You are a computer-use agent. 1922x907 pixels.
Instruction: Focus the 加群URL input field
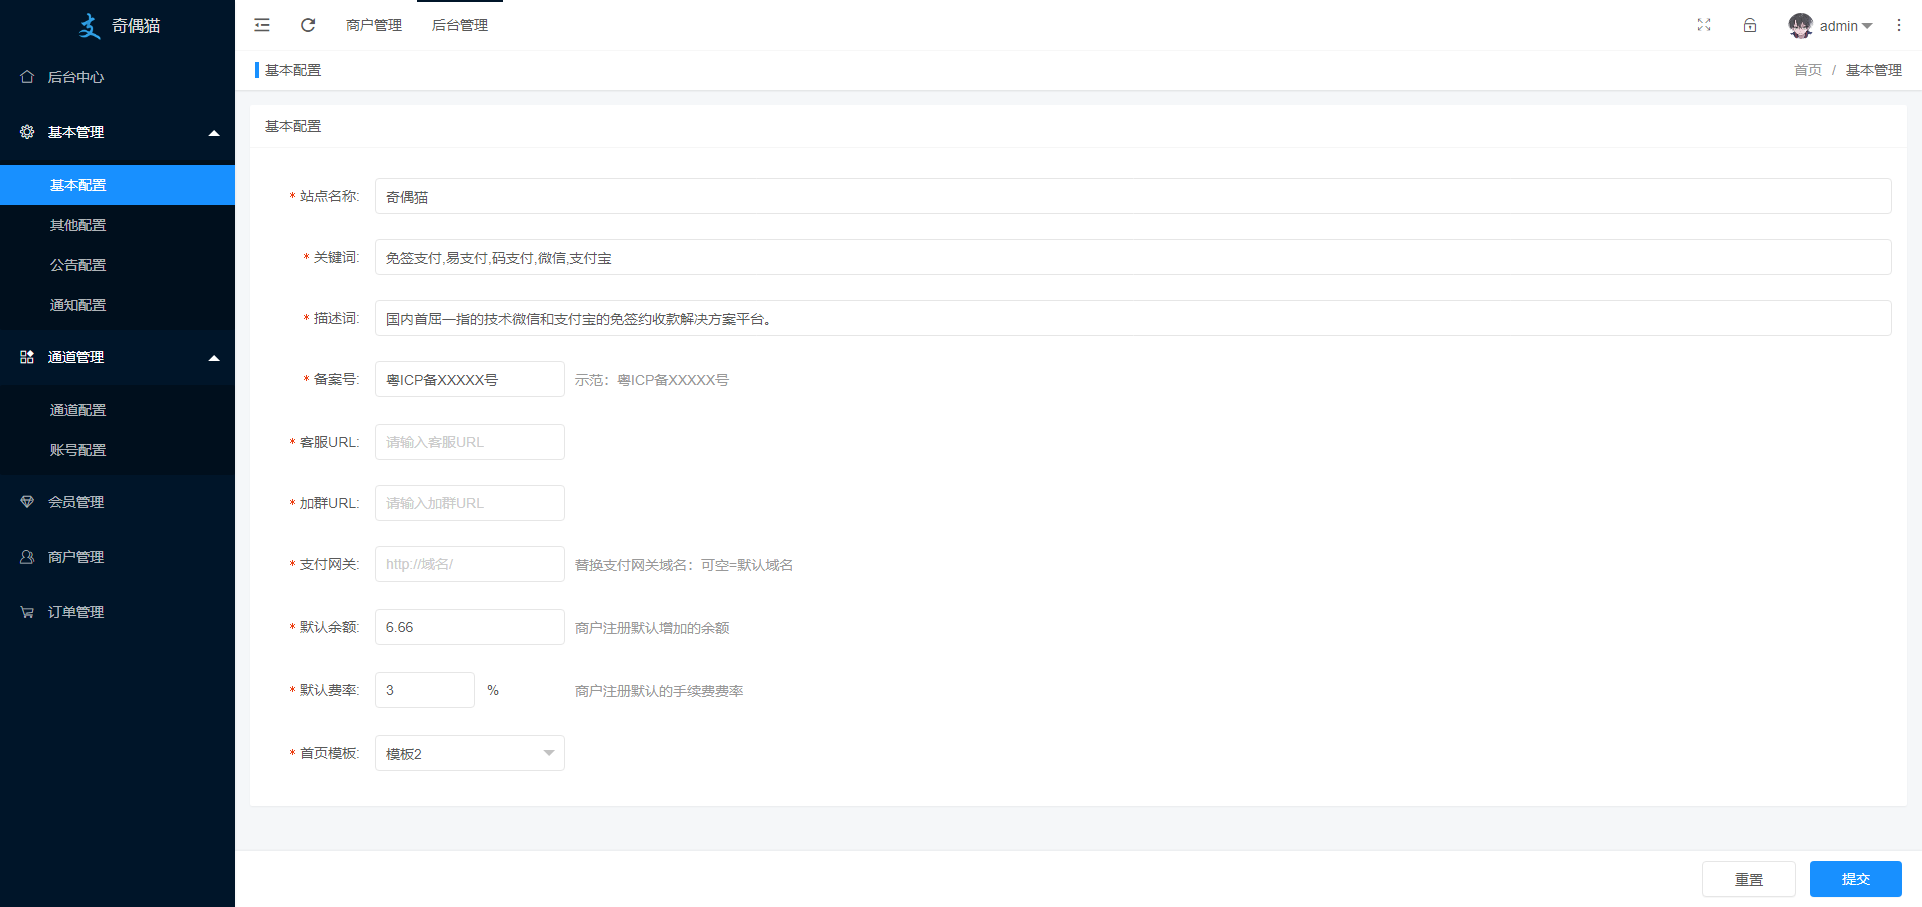[470, 503]
